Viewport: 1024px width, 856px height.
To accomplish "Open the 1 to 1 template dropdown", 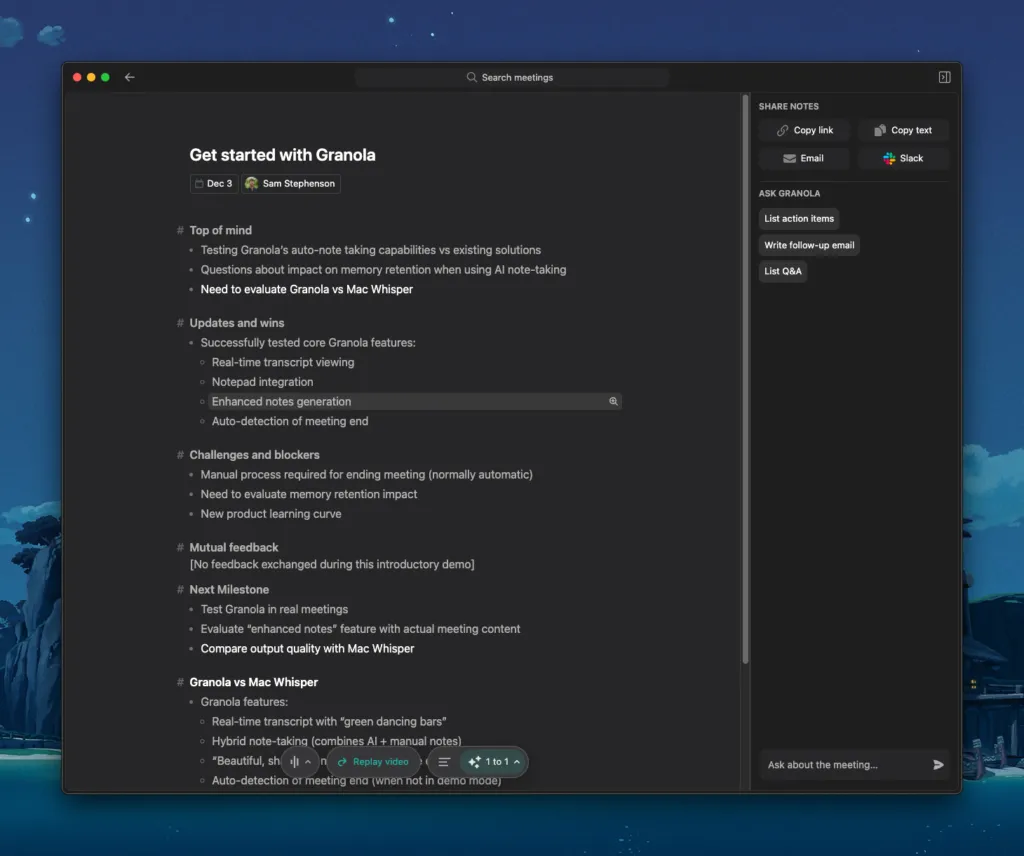I will 494,761.
